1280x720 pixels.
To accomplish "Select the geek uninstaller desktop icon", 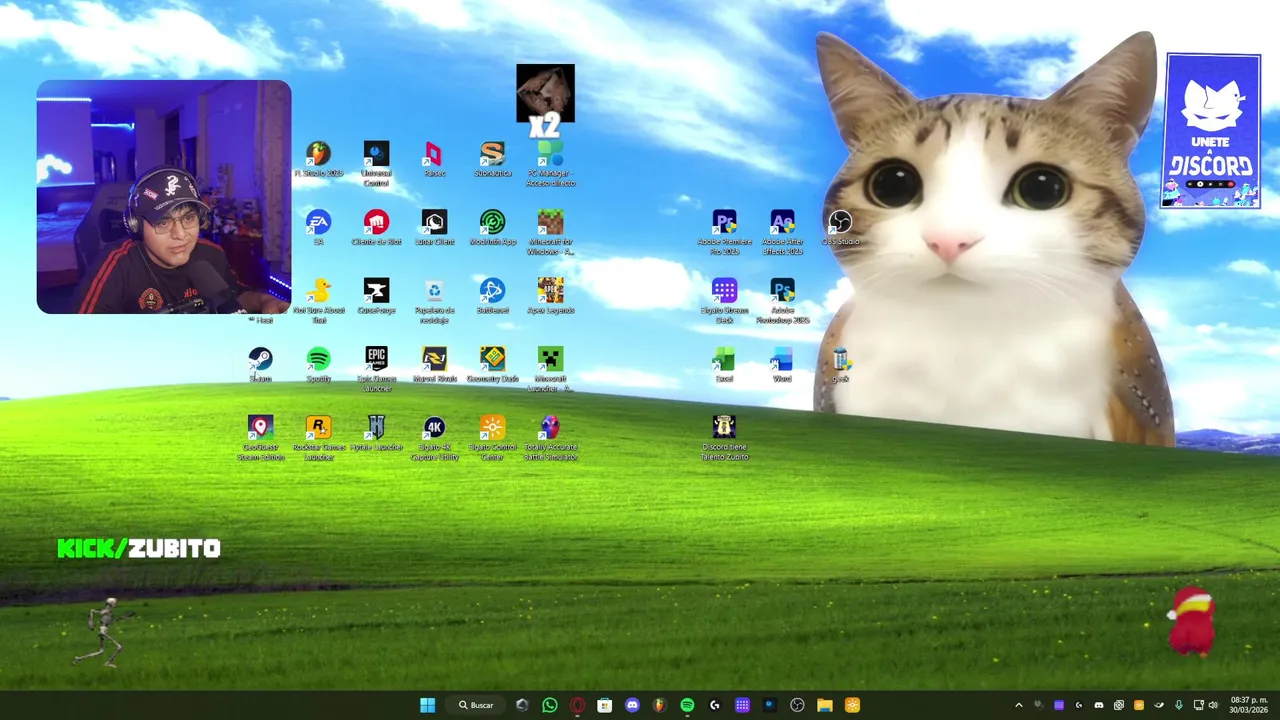I will tap(840, 365).
